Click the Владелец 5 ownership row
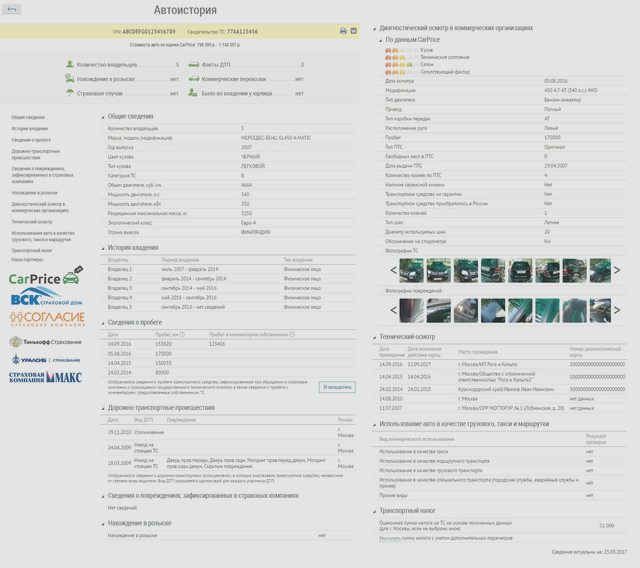This screenshot has height=568, width=640. pyautogui.click(x=228, y=307)
